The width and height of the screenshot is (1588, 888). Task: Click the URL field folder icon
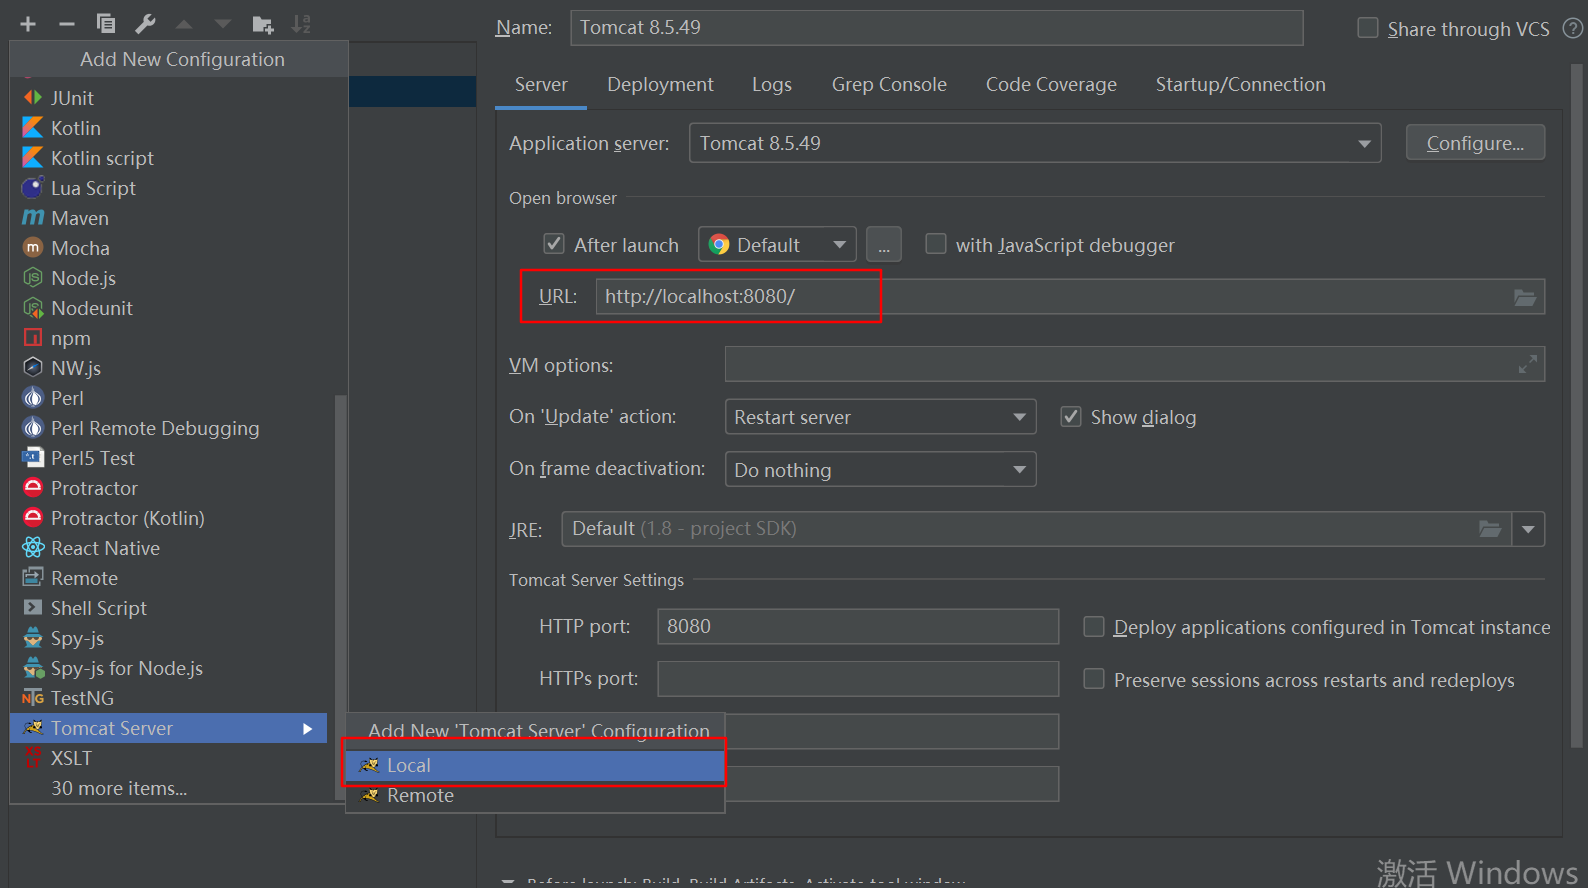[1525, 297]
